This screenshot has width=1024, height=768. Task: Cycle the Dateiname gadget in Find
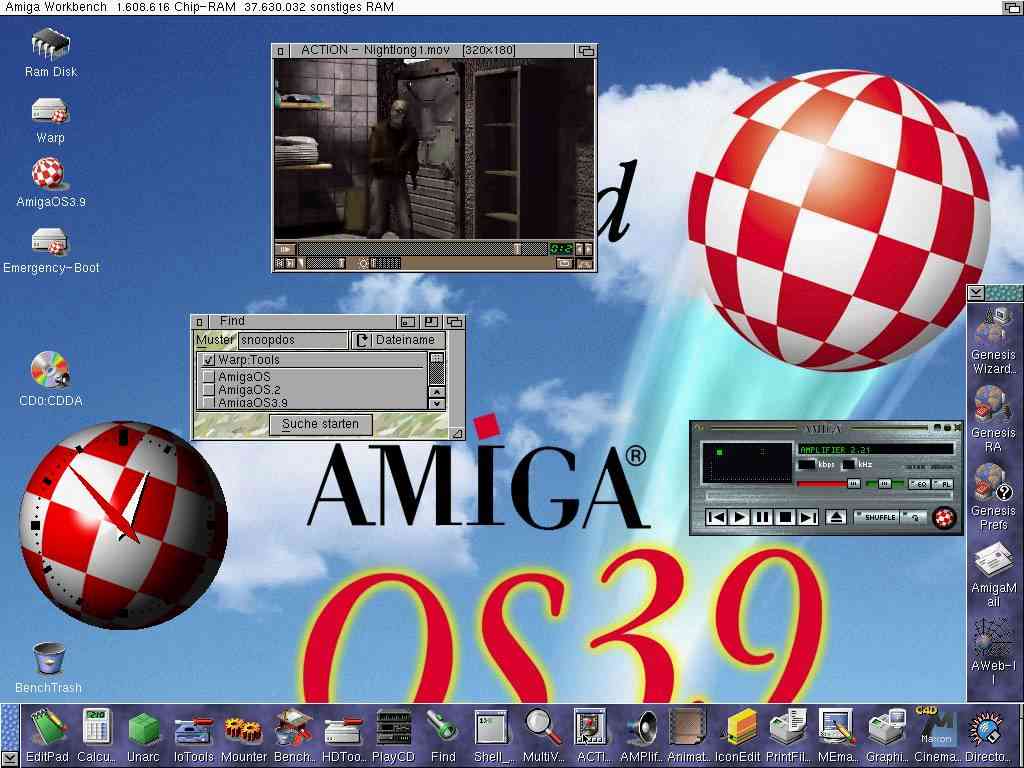[x=400, y=339]
